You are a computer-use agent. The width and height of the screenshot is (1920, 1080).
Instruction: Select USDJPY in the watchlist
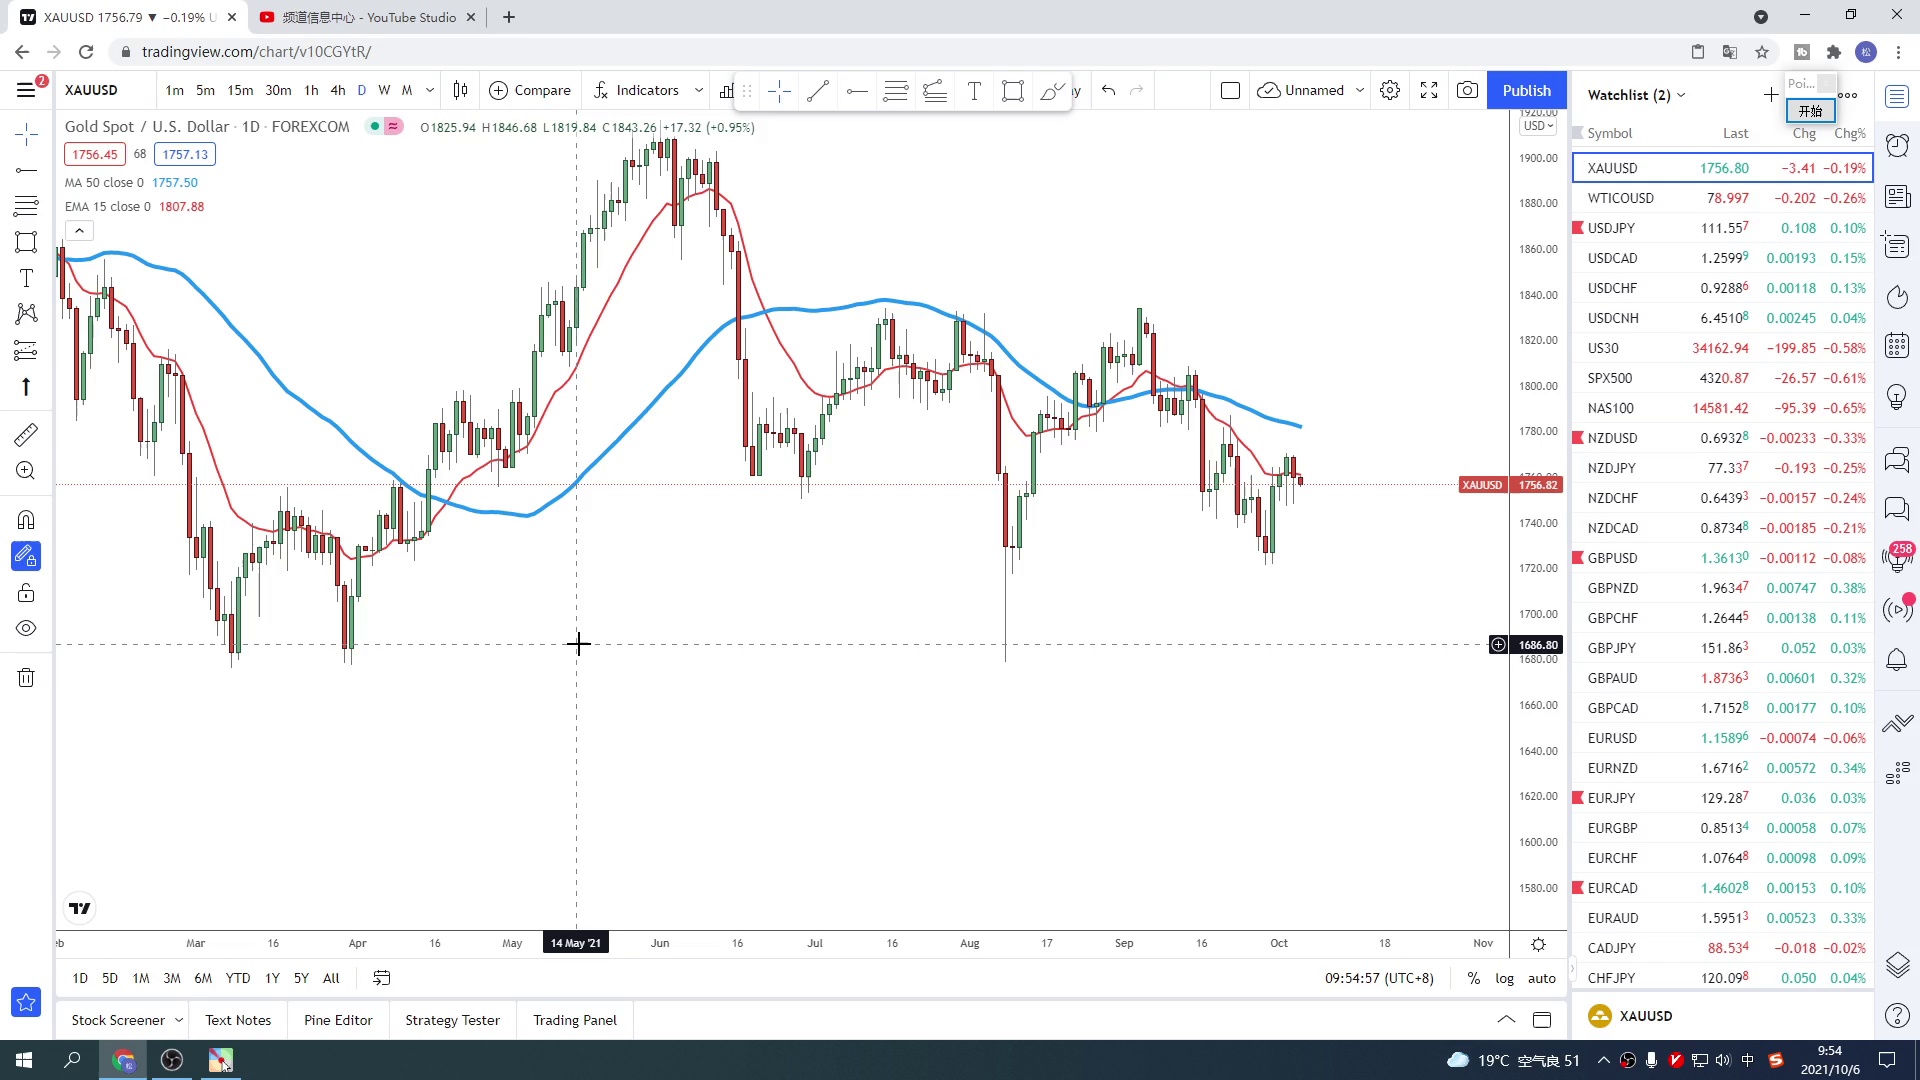[x=1611, y=228]
